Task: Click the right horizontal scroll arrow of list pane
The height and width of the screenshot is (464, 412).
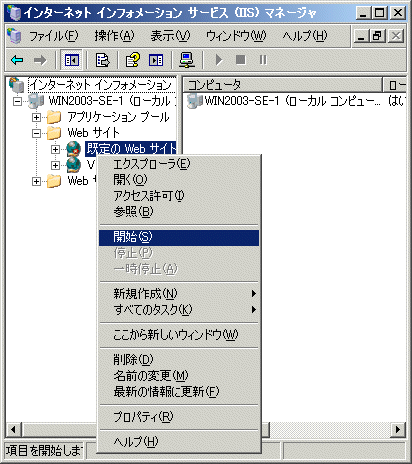Action: coord(398,429)
